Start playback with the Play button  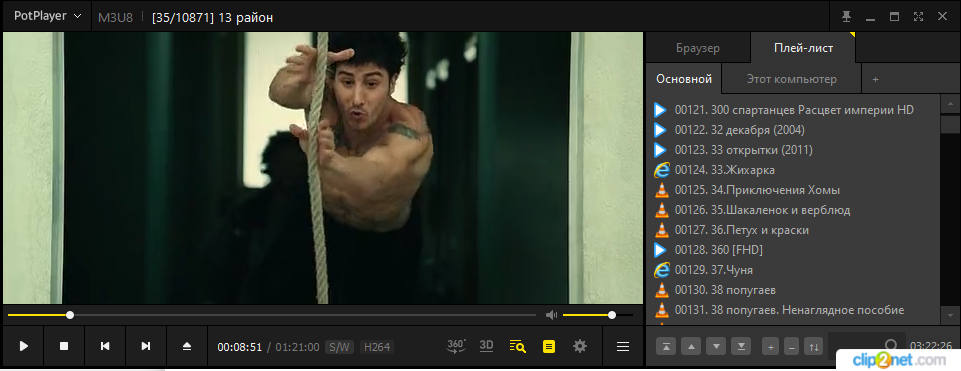[23, 346]
